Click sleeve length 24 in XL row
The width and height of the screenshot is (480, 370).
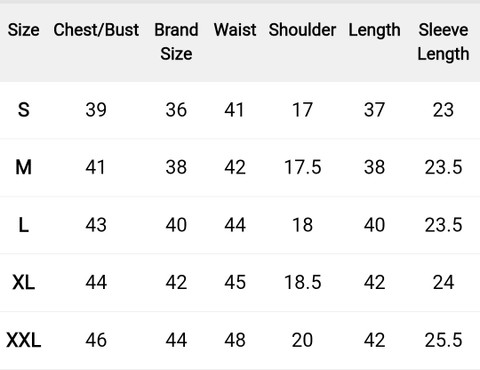click(443, 282)
